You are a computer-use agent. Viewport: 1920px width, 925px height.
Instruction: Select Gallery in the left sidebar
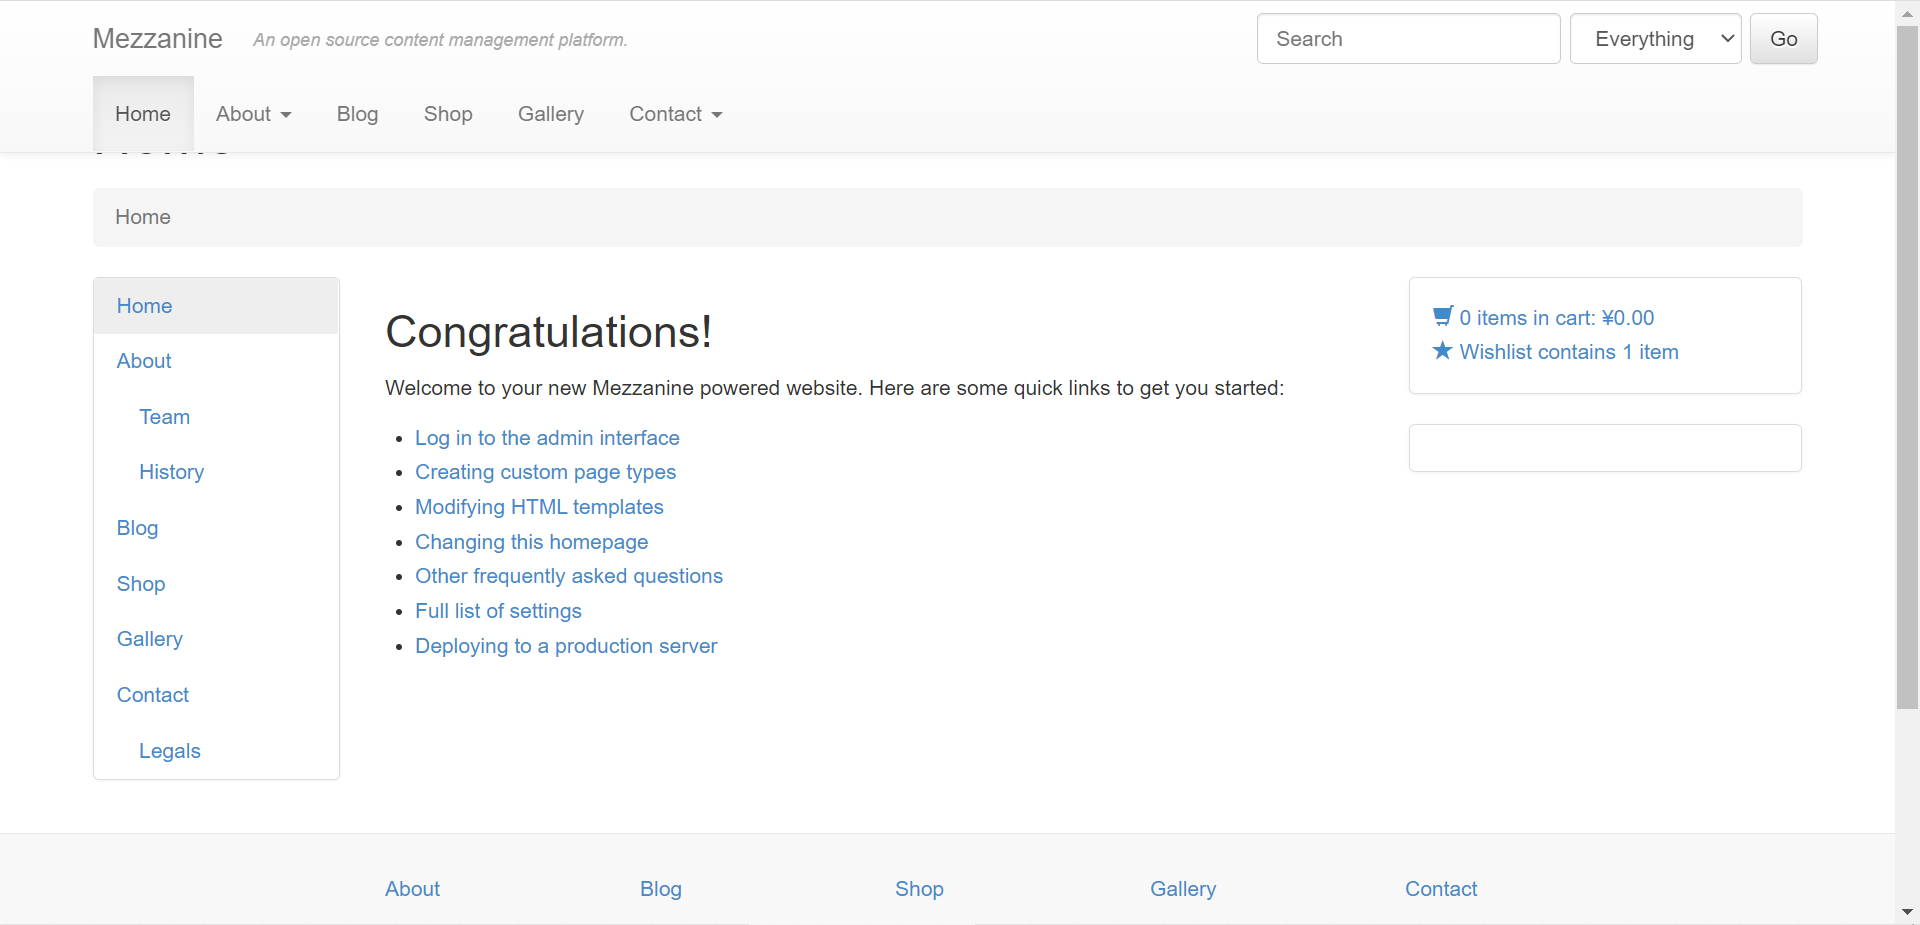pos(216,639)
